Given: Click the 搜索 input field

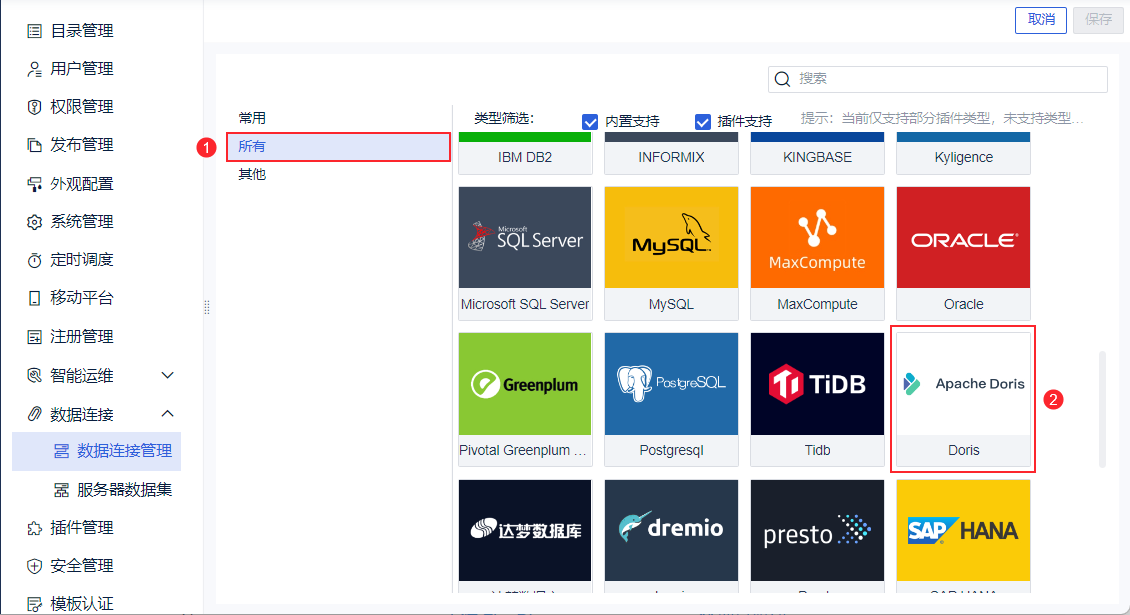Looking at the screenshot, I should tap(938, 79).
